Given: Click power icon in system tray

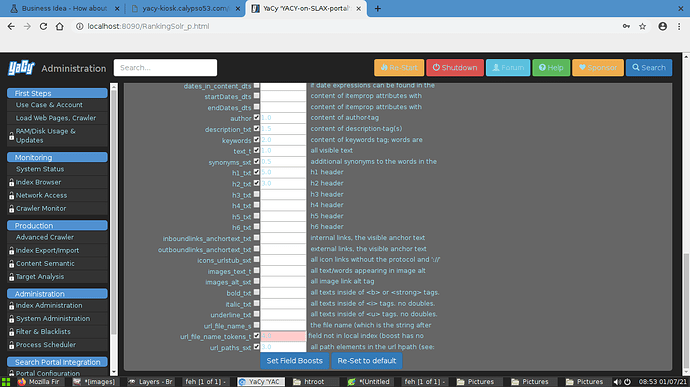Looking at the screenshot, I should pos(627,382).
